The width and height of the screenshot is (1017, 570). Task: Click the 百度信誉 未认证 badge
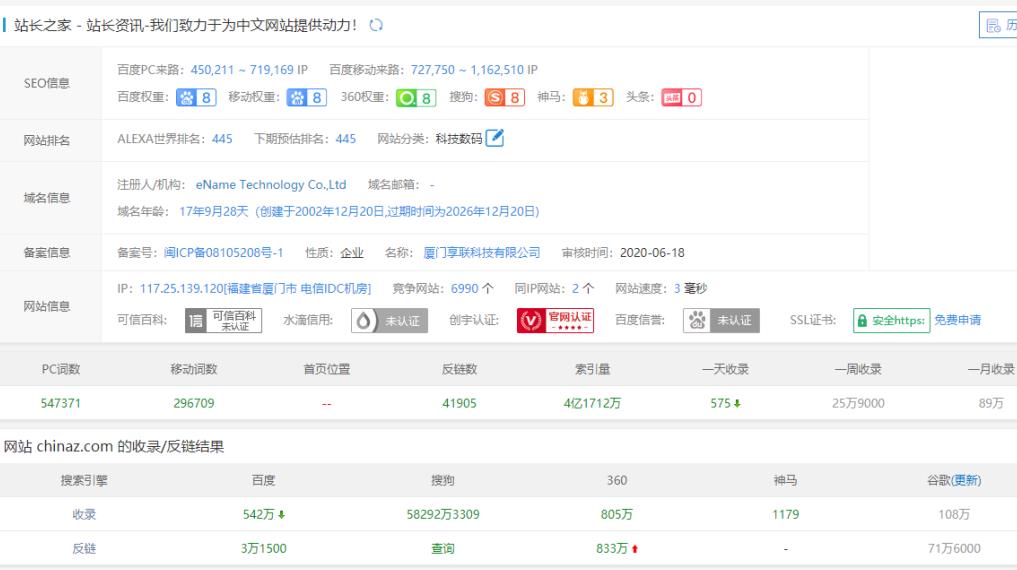point(721,320)
